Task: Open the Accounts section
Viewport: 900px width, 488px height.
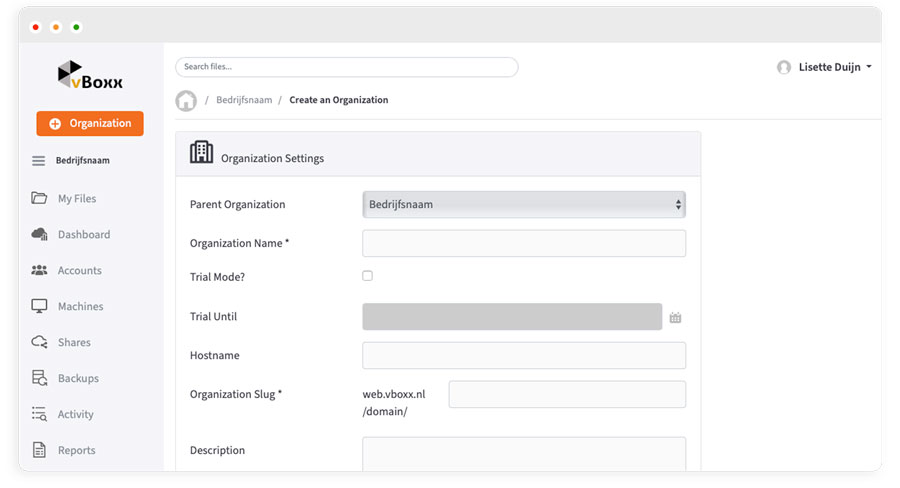Action: [79, 271]
